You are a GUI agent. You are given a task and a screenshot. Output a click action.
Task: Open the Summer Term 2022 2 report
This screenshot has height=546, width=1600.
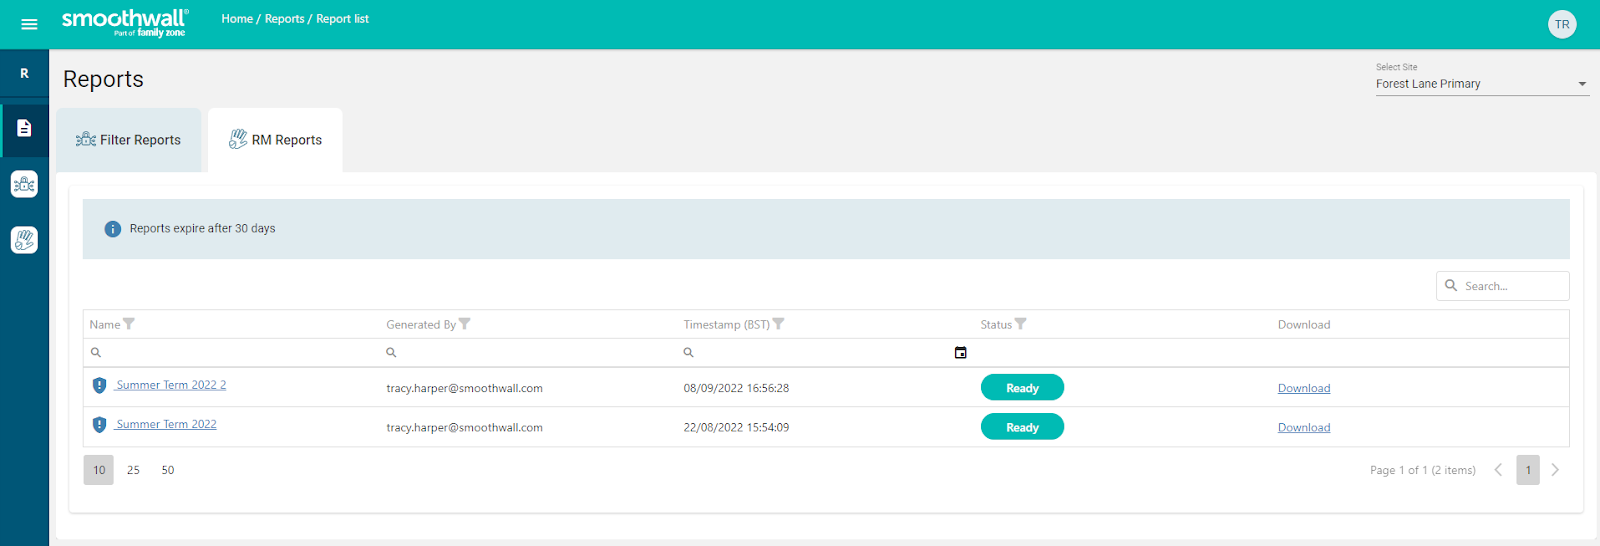click(x=171, y=385)
